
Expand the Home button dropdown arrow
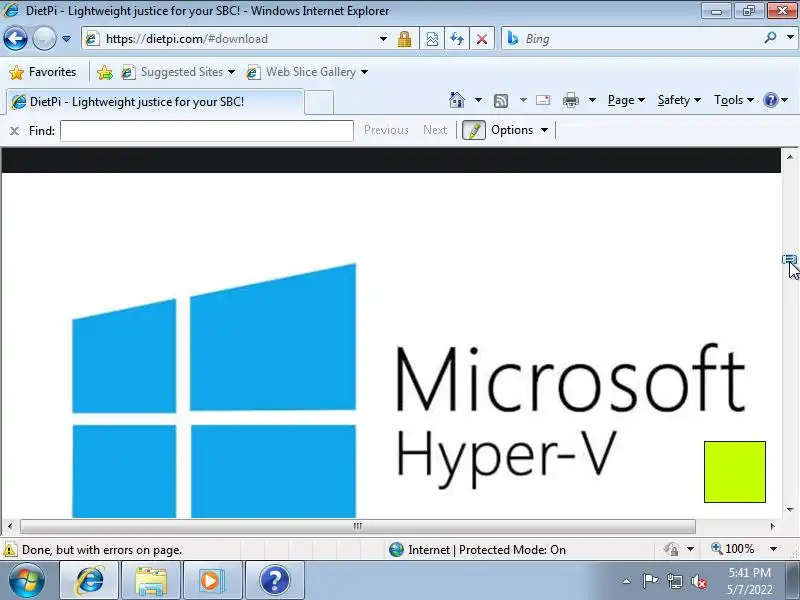coord(478,100)
